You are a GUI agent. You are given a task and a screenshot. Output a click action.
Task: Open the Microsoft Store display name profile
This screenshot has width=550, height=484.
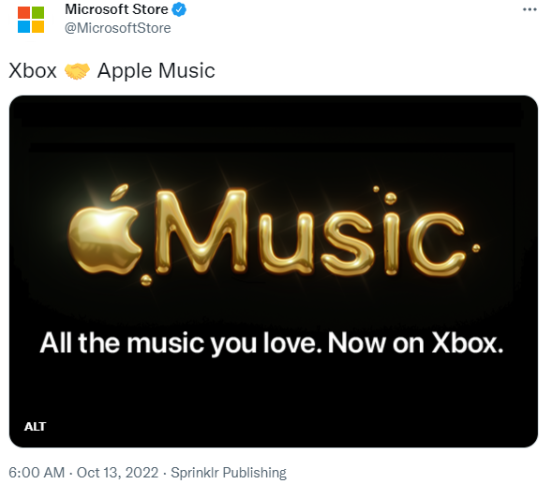(x=116, y=9)
